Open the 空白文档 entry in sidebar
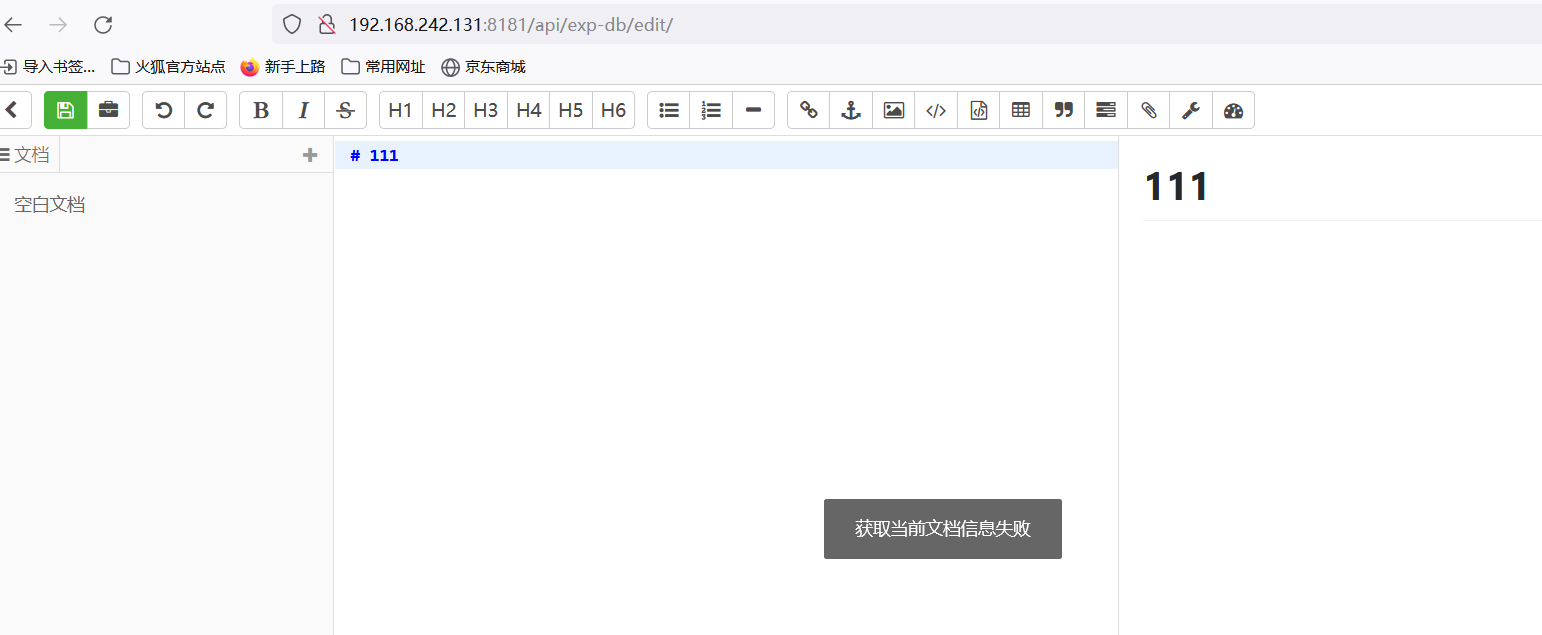The width and height of the screenshot is (1542, 635). [49, 205]
